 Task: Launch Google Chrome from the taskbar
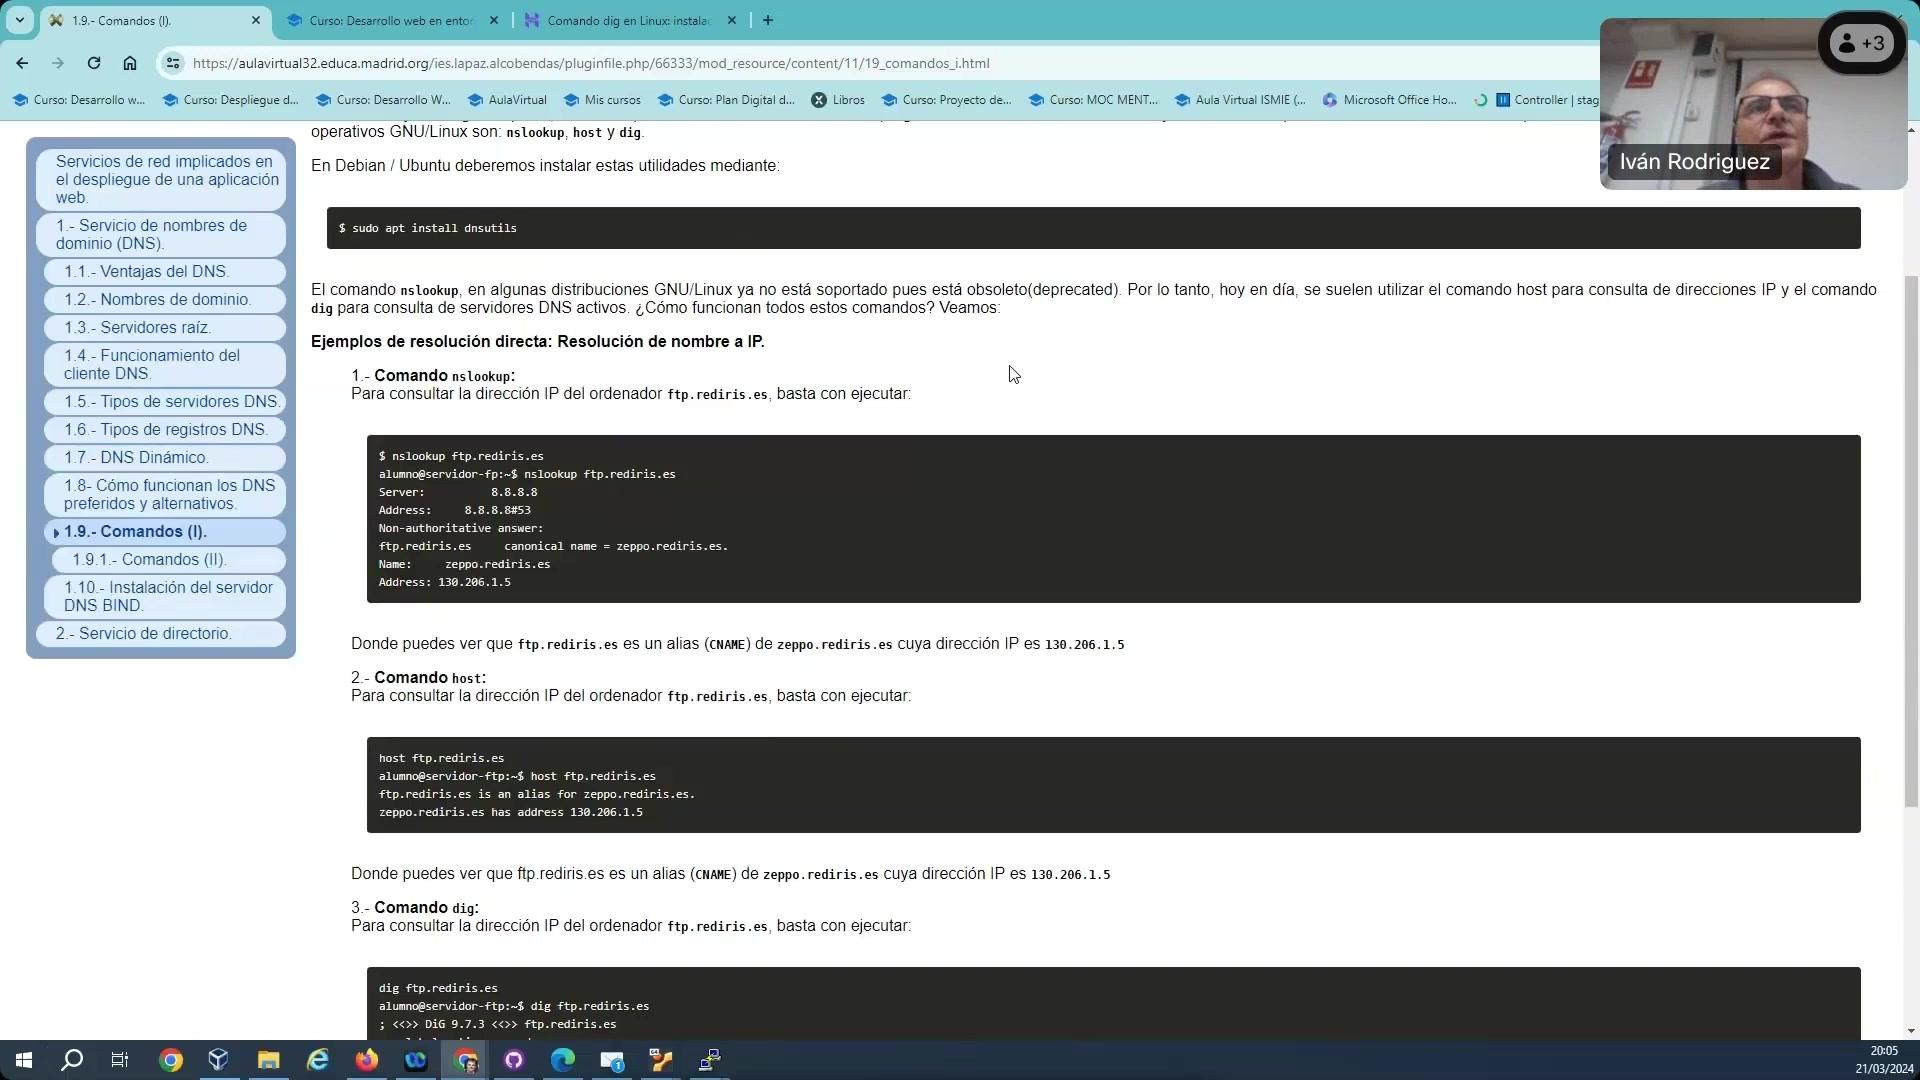pyautogui.click(x=171, y=1060)
